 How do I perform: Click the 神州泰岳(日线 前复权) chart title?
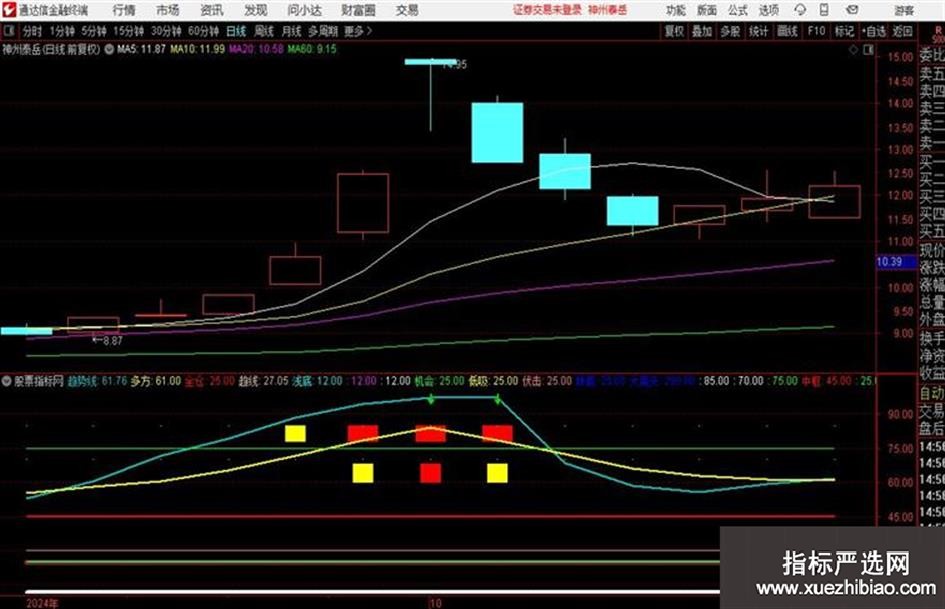click(x=51, y=49)
